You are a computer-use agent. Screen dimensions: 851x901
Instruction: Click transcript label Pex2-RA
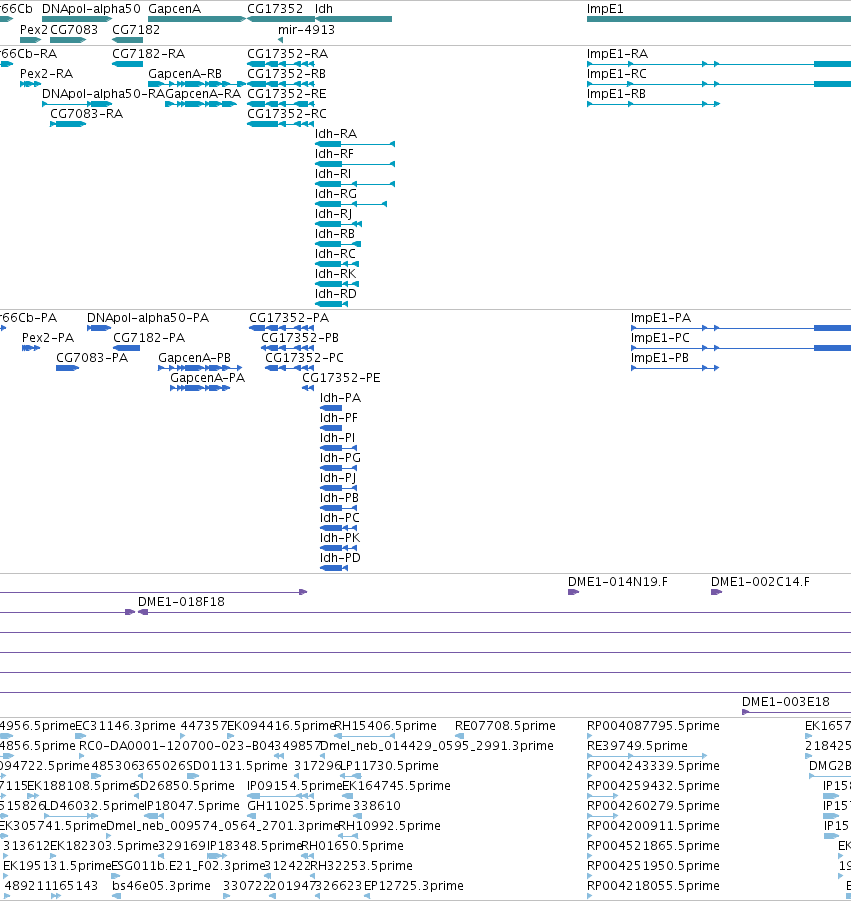pos(47,74)
